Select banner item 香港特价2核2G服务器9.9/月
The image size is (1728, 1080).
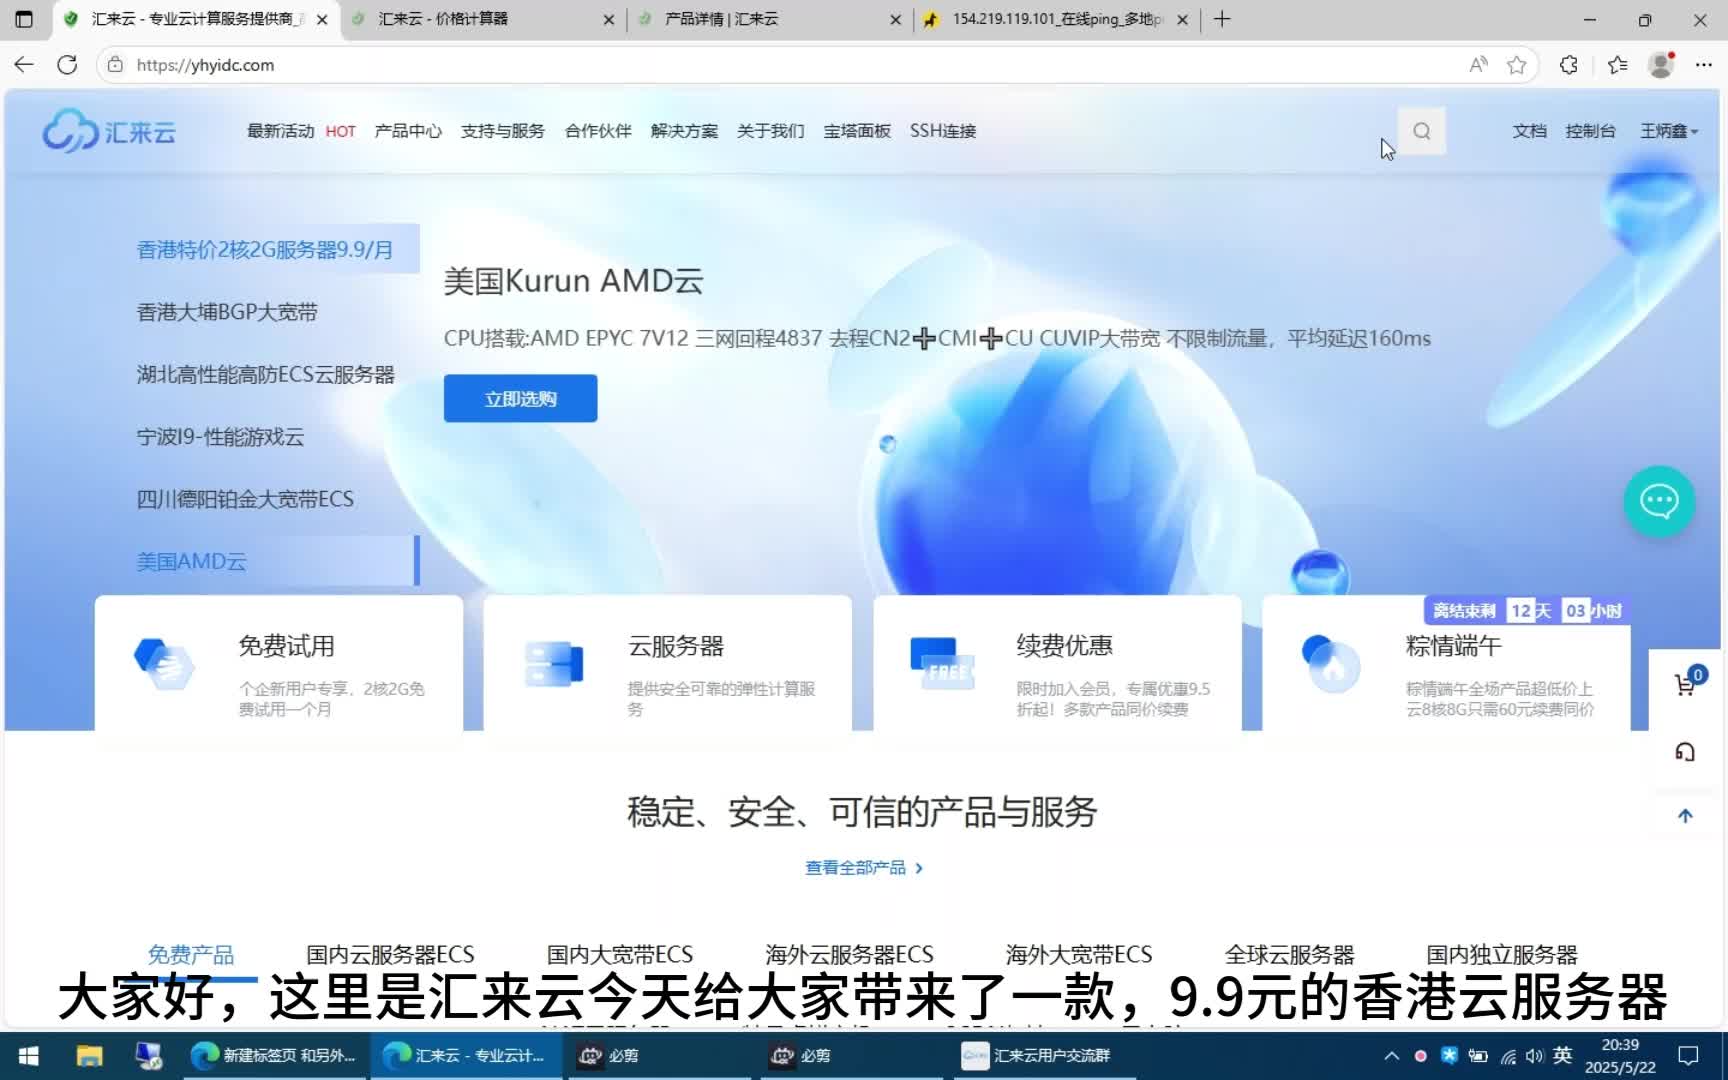[265, 250]
